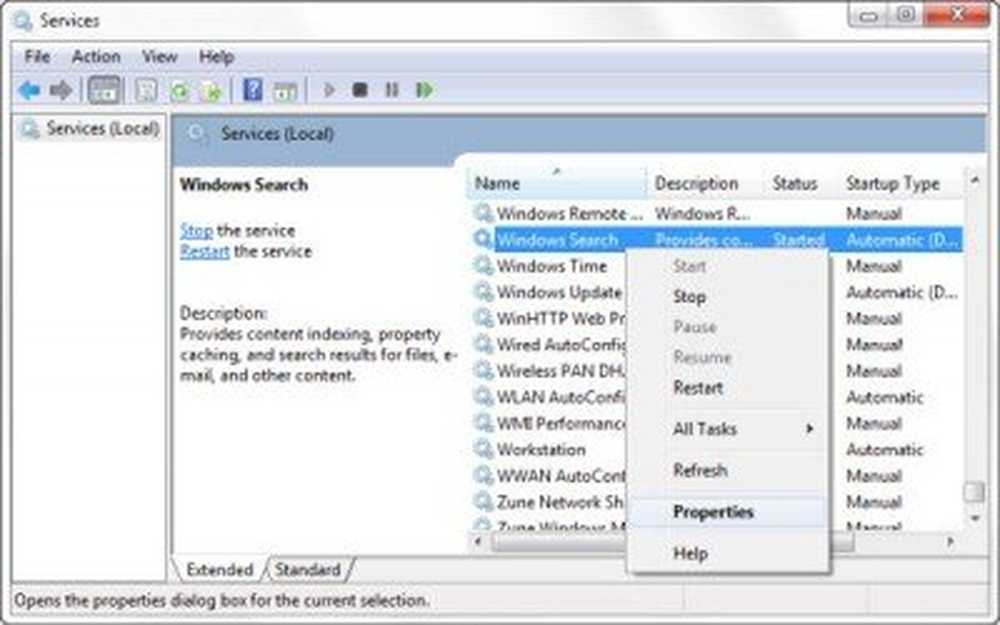Choose Restart in the context menu
Image resolution: width=1000 pixels, height=625 pixels.
[728, 388]
